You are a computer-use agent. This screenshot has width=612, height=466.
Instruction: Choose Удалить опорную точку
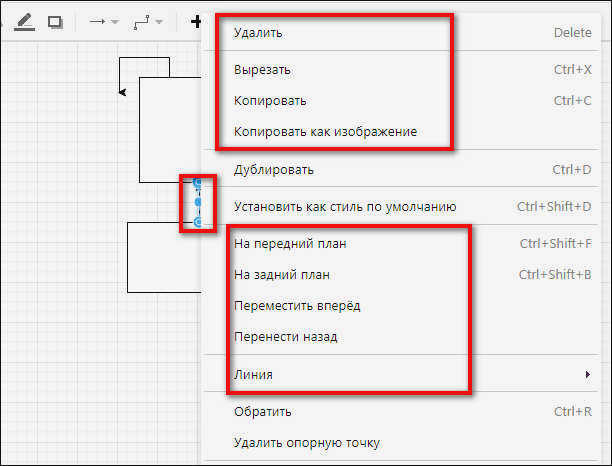pyautogui.click(x=402, y=443)
